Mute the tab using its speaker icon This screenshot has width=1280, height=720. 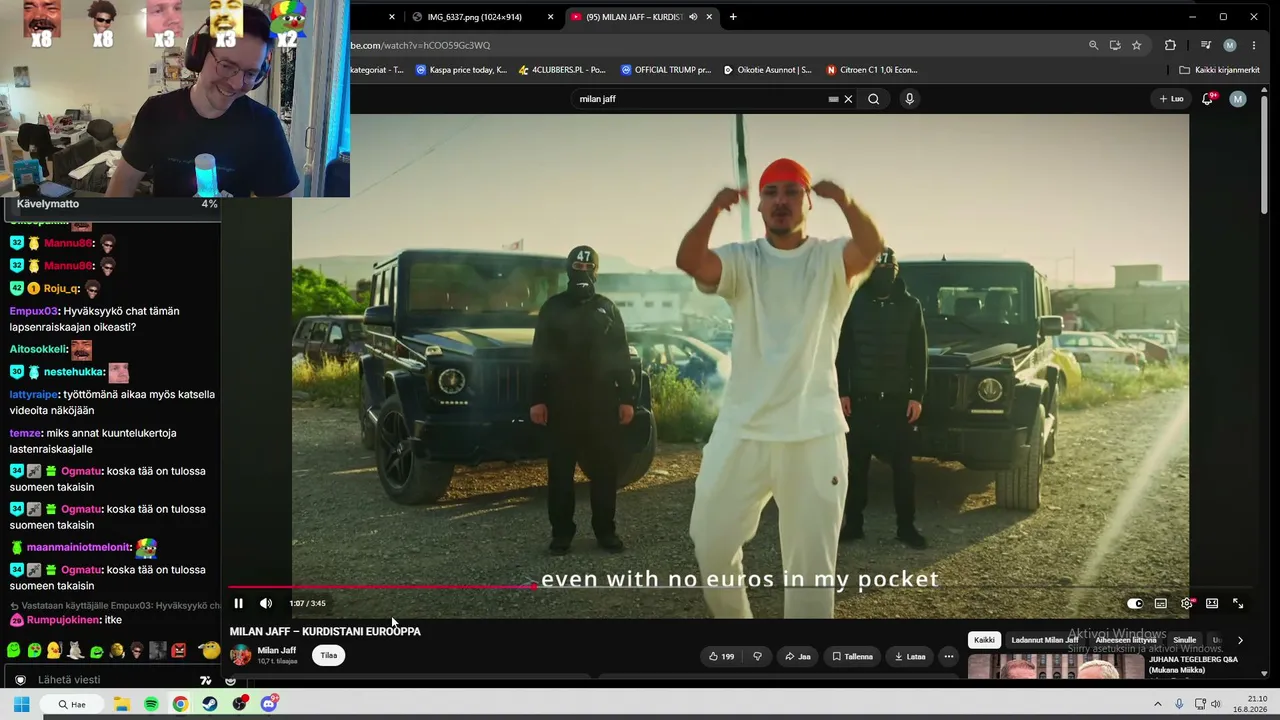693,17
